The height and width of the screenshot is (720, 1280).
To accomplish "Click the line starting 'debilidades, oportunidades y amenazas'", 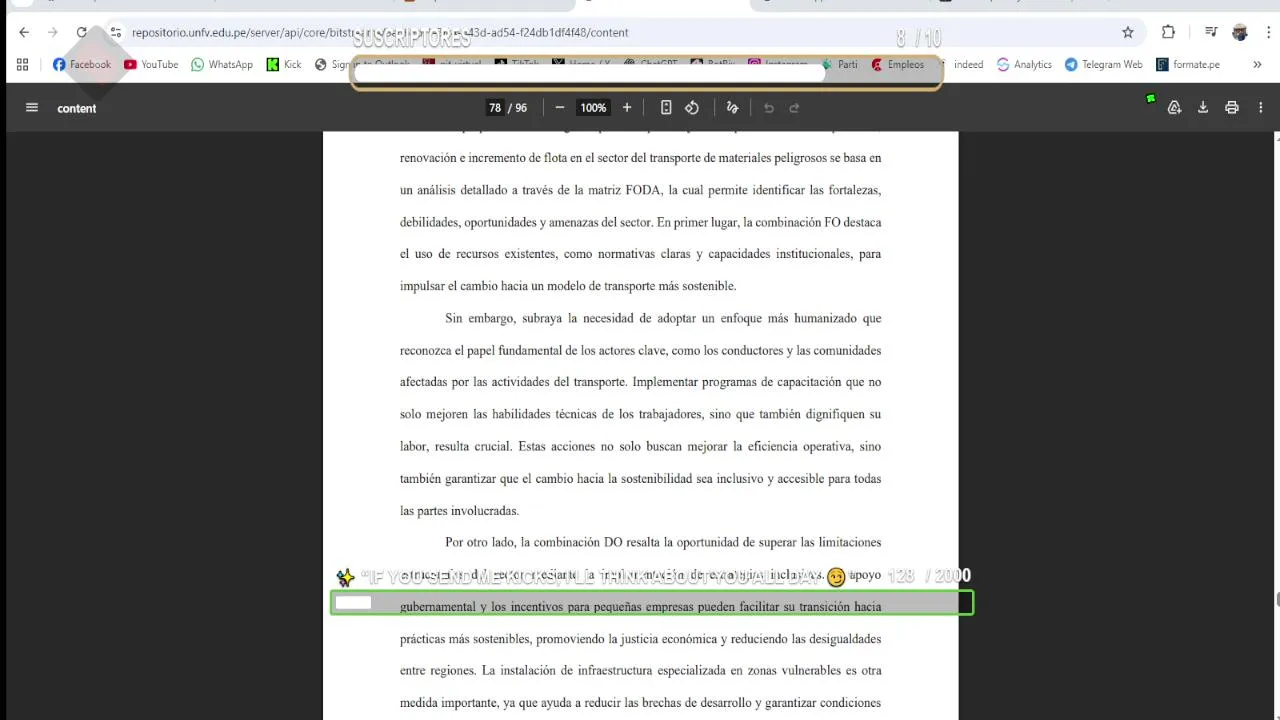I will coord(640,222).
